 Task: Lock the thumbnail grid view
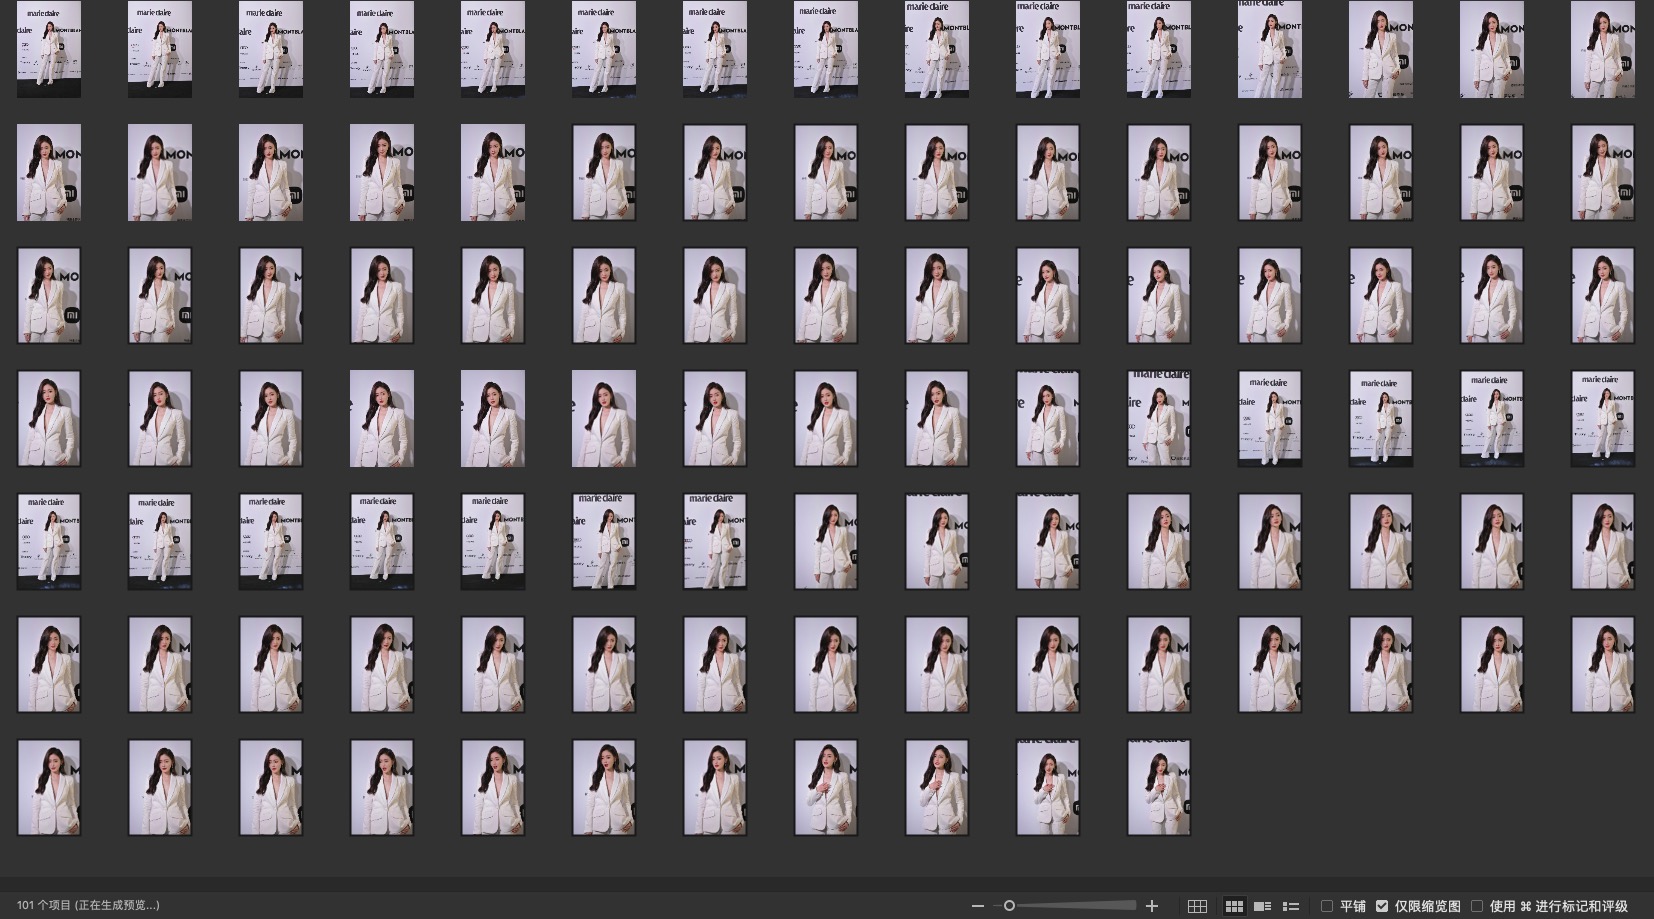(1197, 906)
